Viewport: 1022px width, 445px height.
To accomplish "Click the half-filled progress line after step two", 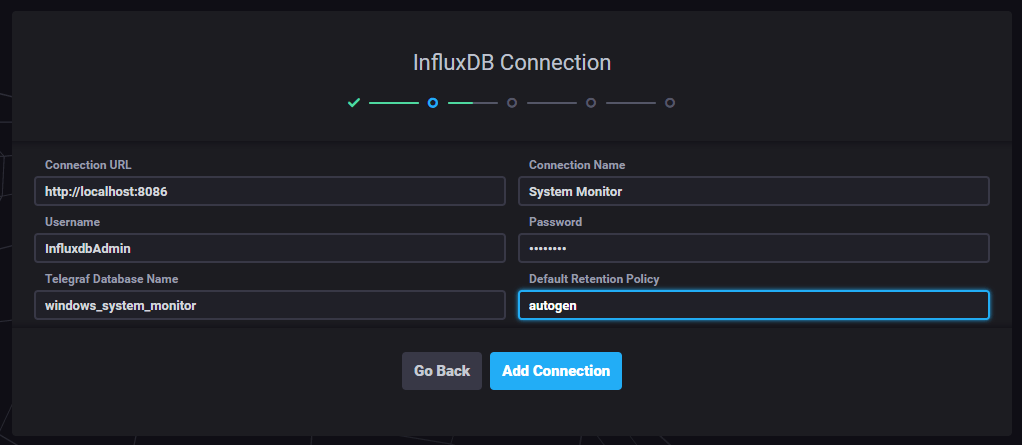I will click(x=472, y=102).
